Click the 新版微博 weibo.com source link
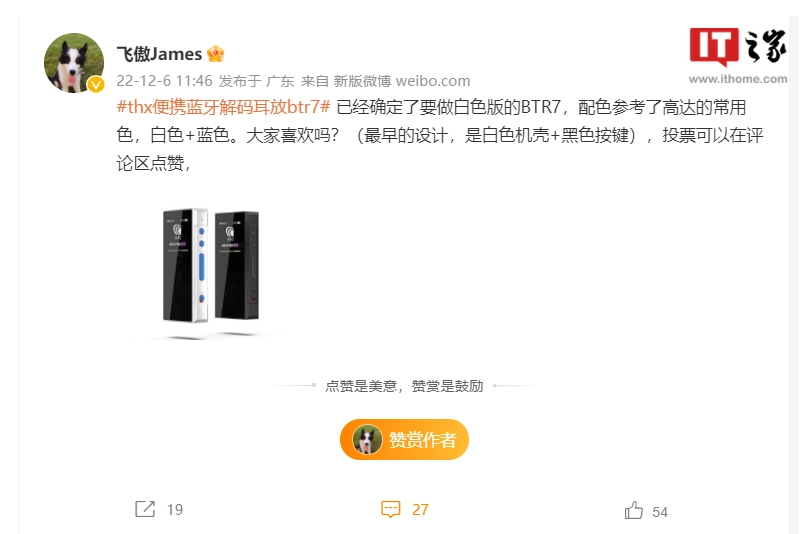 (401, 81)
